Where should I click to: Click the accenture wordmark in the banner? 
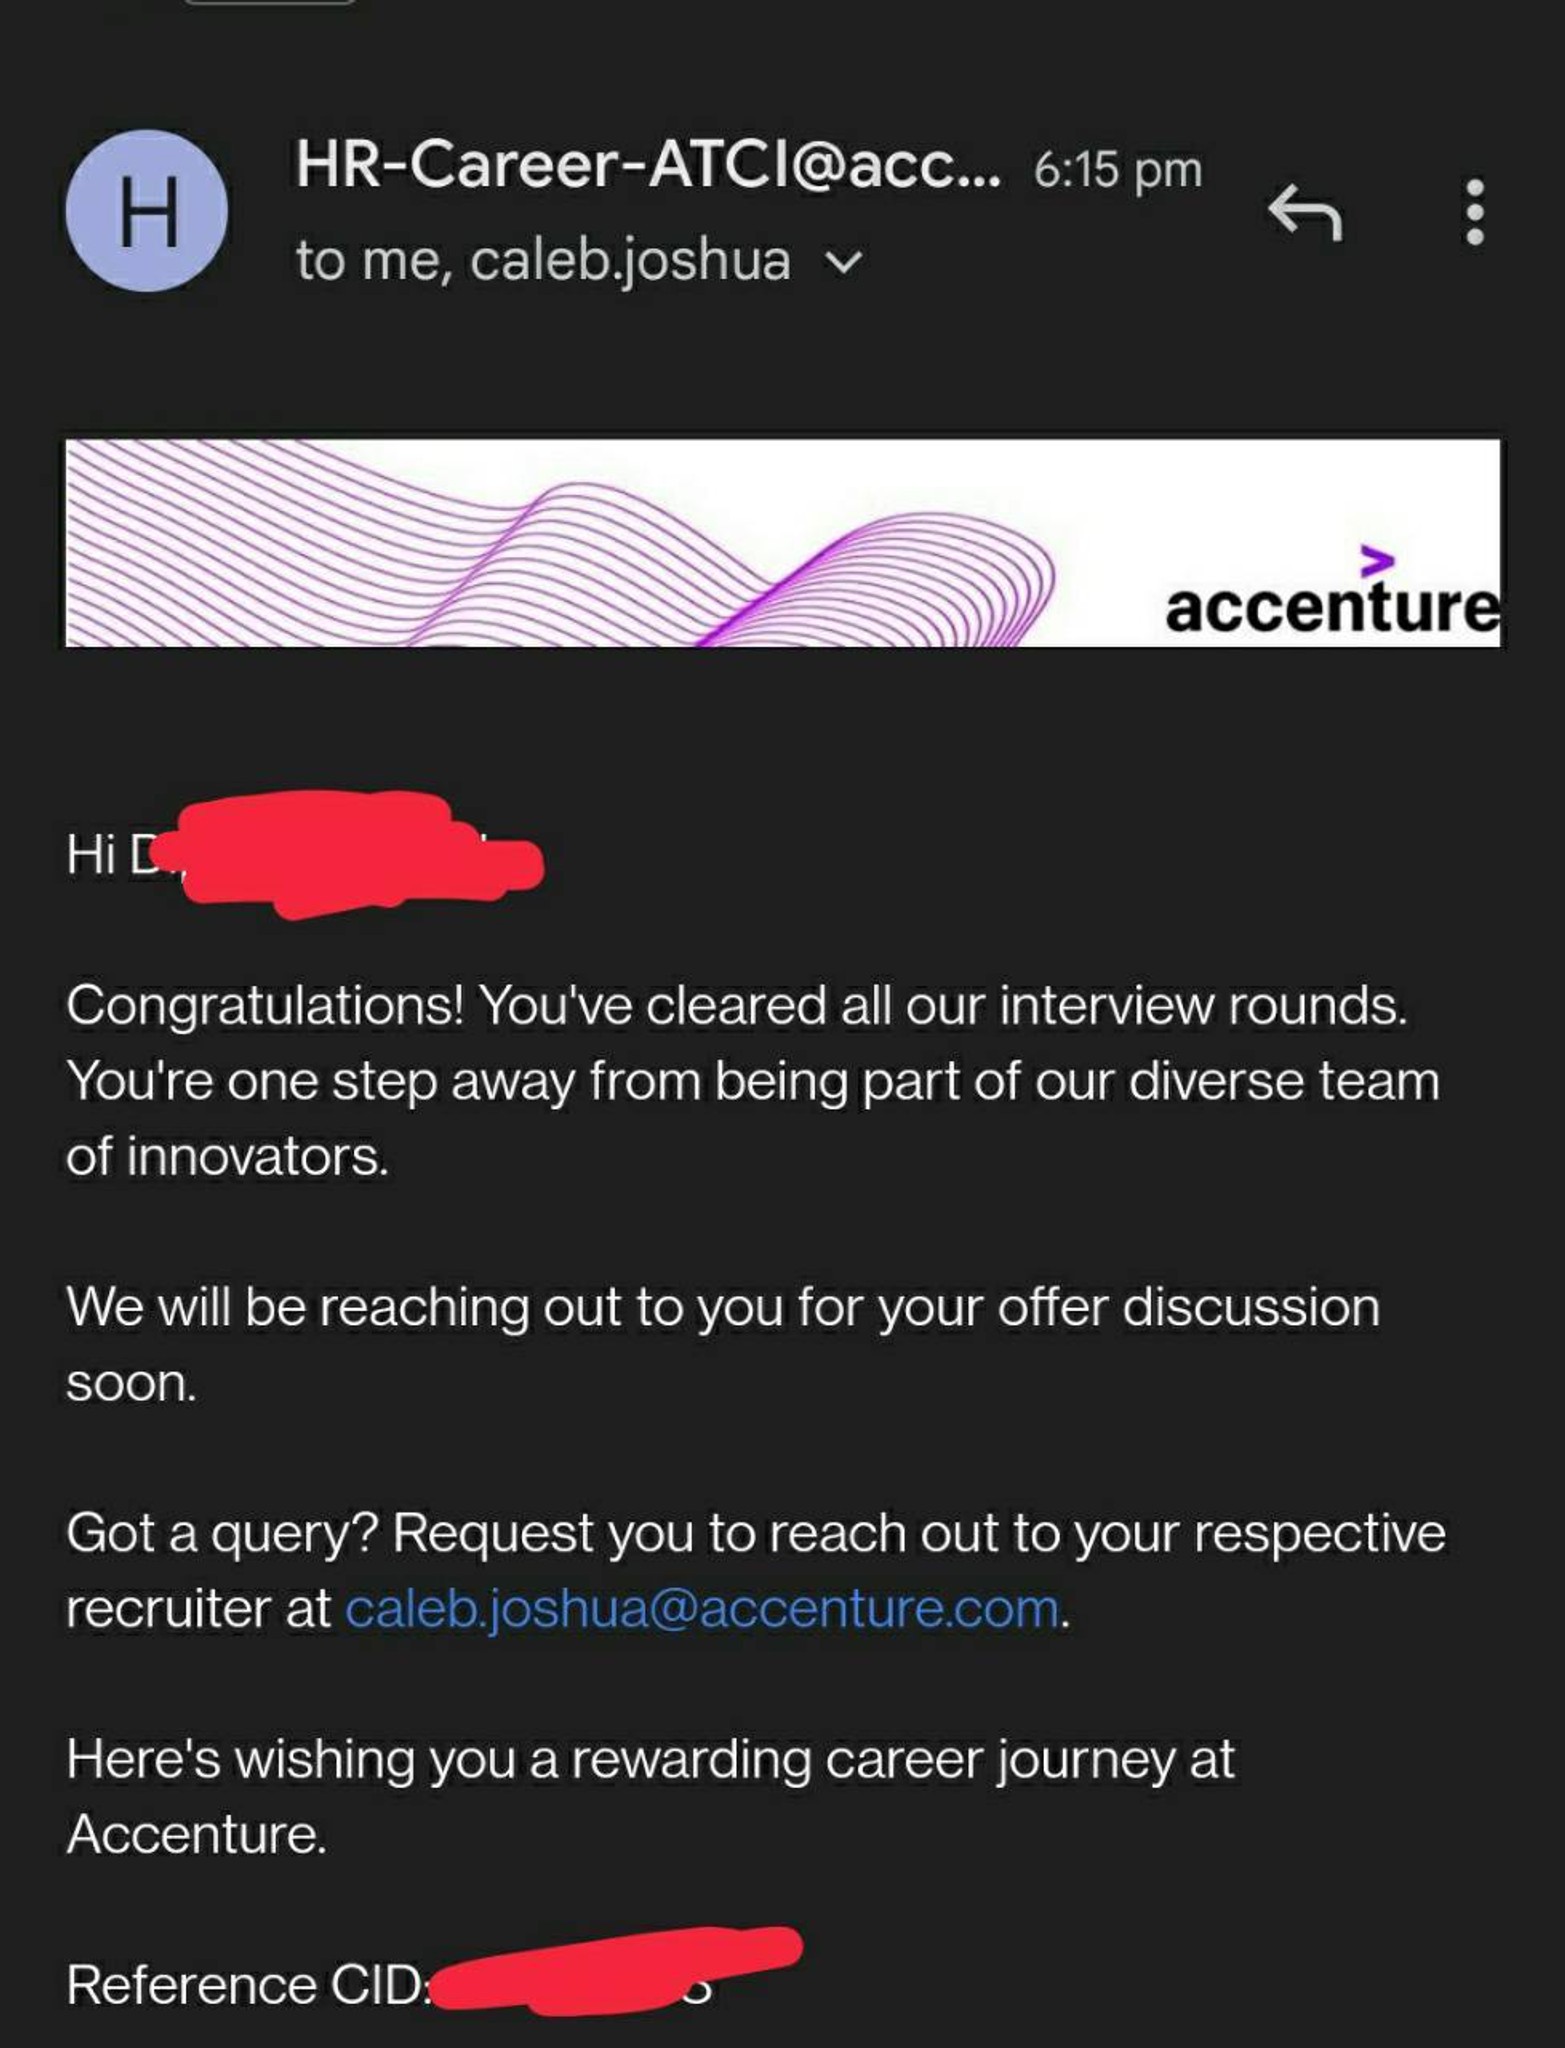(1331, 607)
